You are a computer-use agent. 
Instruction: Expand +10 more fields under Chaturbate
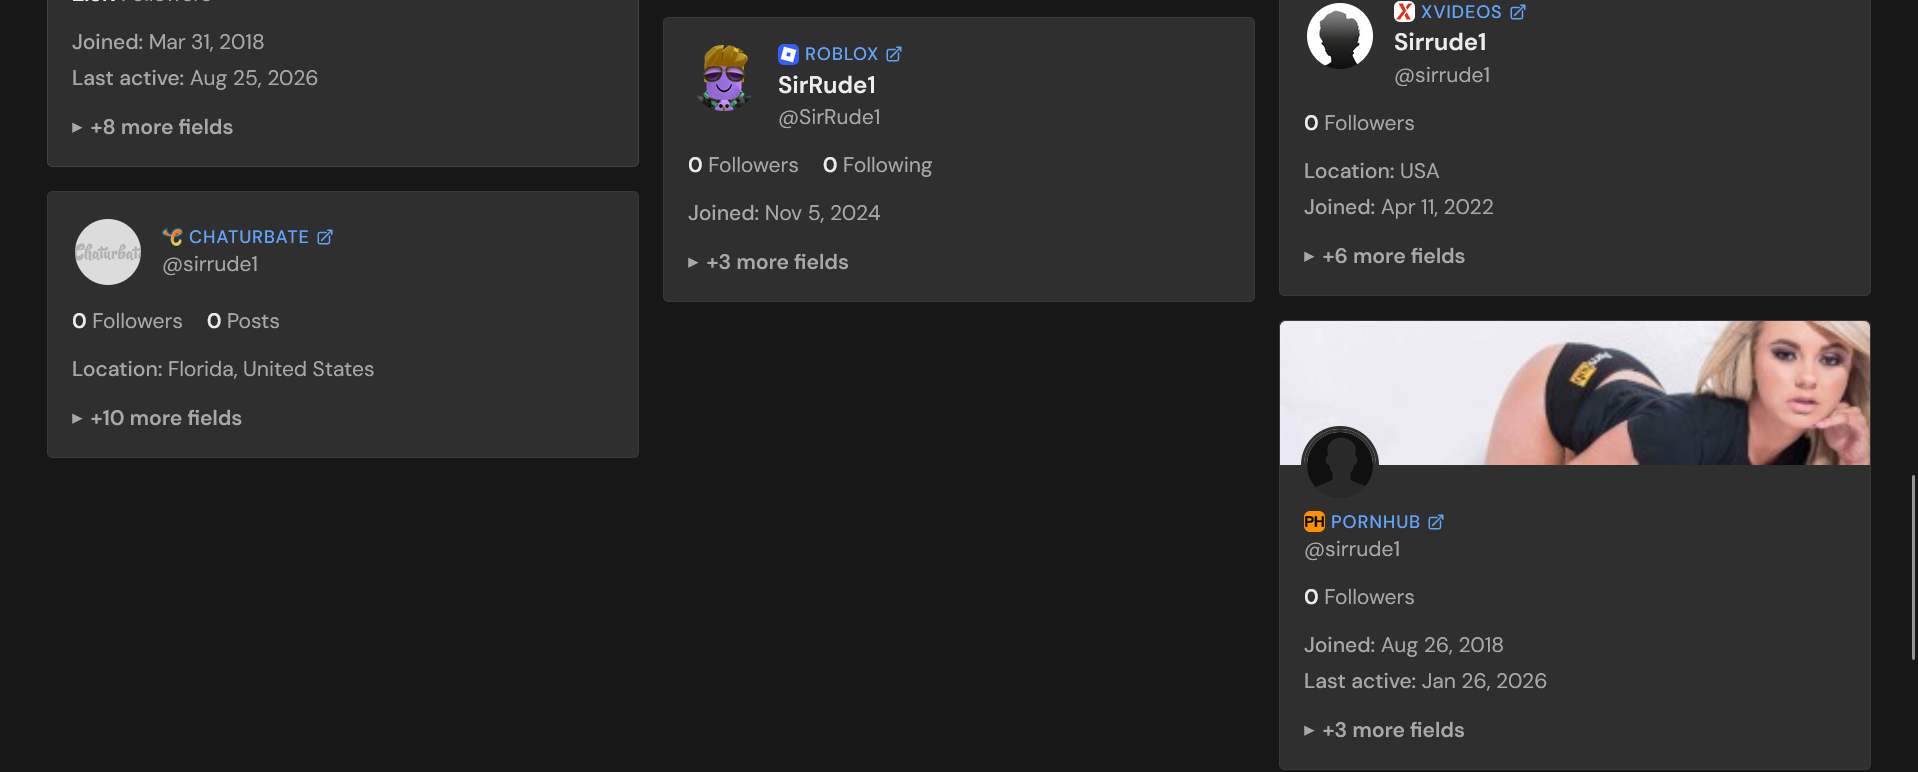tap(157, 418)
